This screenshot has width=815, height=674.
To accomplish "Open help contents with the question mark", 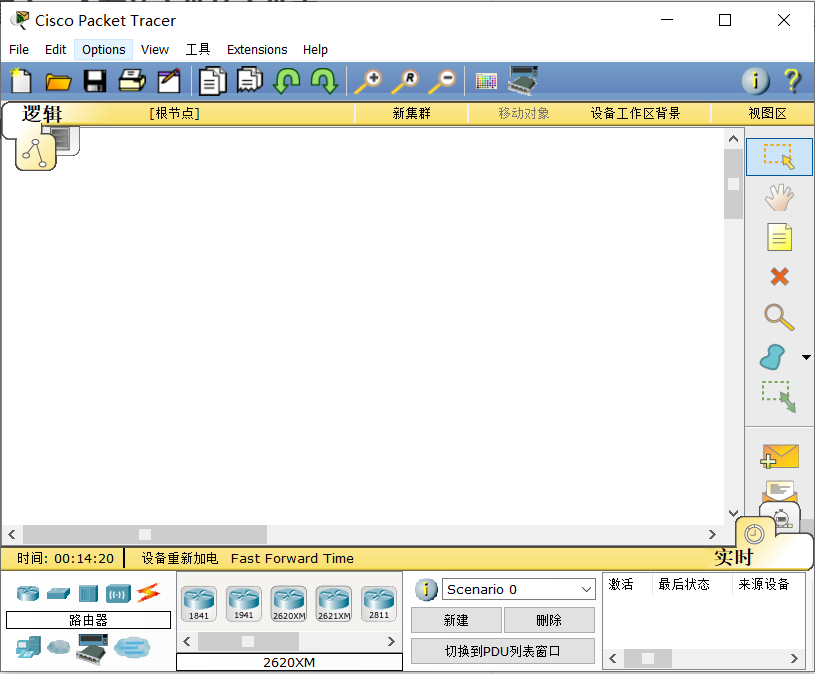I will coord(792,81).
